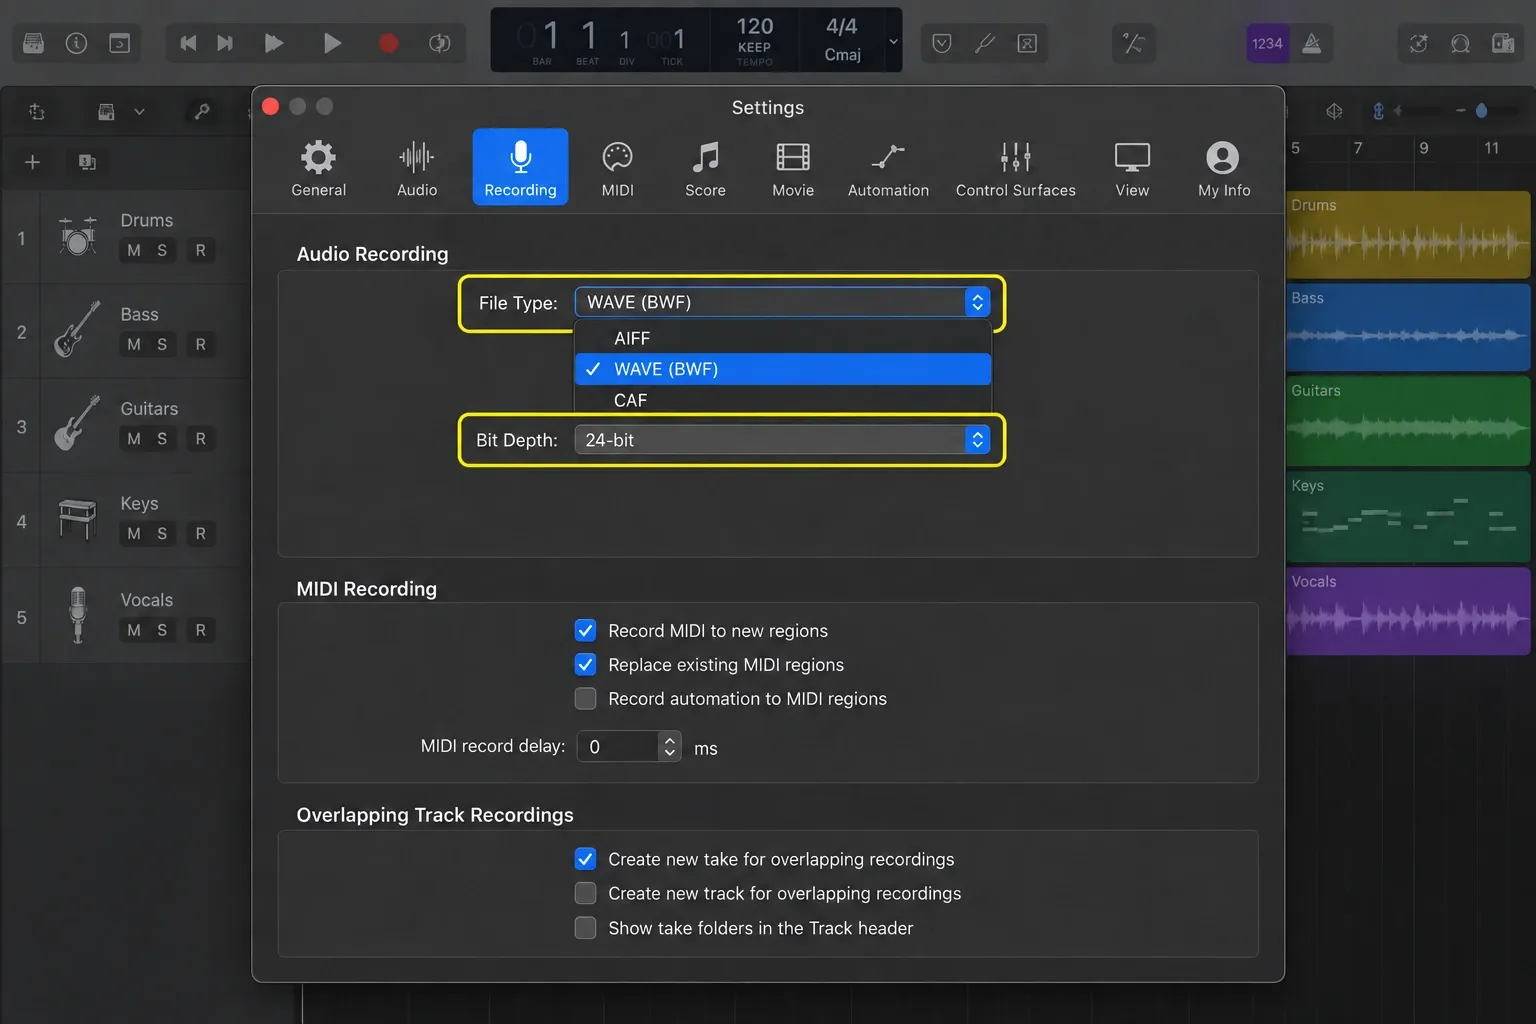
Task: Open the Control Surfaces settings tab
Action: [1015, 167]
